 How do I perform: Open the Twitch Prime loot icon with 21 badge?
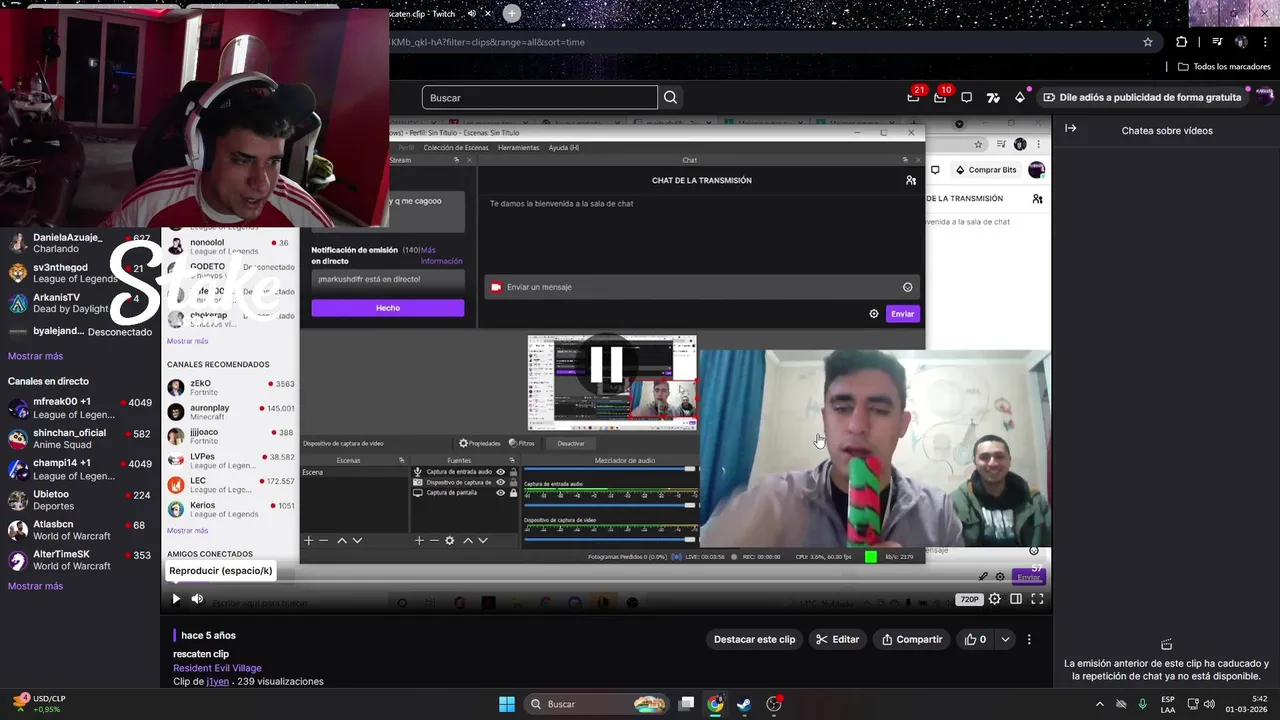pos(913,97)
